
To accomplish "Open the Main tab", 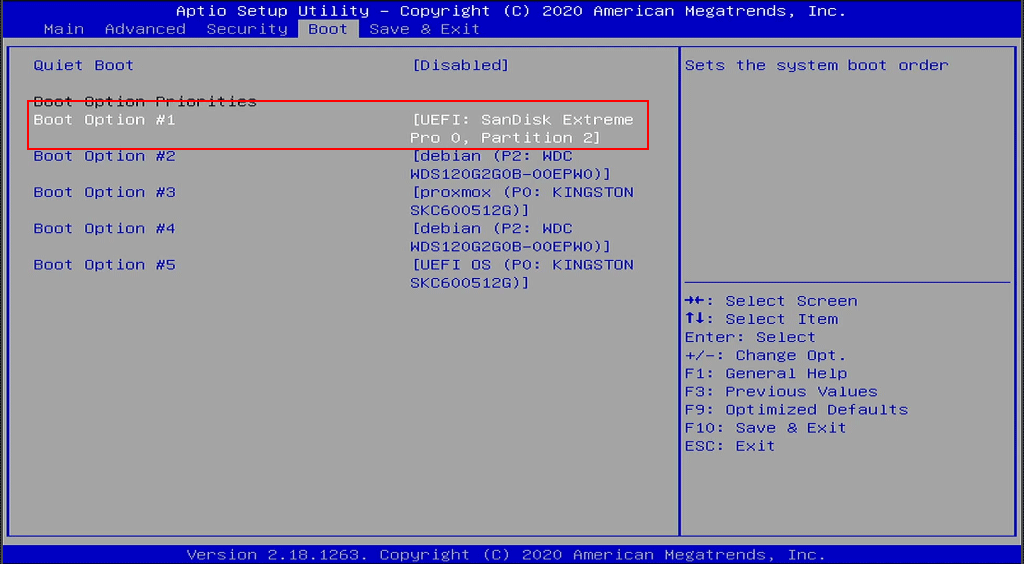I will point(64,29).
